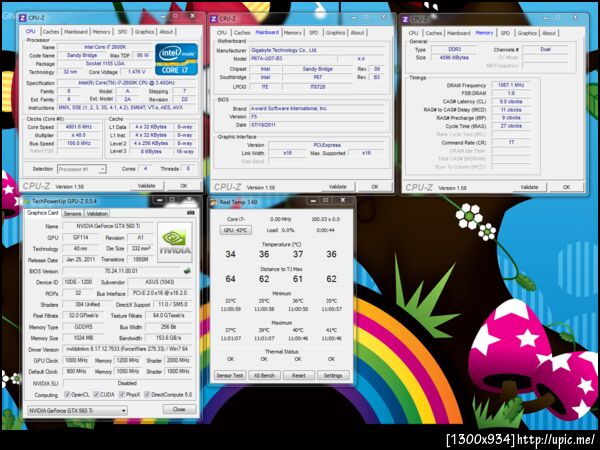Screen dimensions: 600x450
Task: Open Mainboard tab in first CPU-Z window
Action: pos(76,32)
